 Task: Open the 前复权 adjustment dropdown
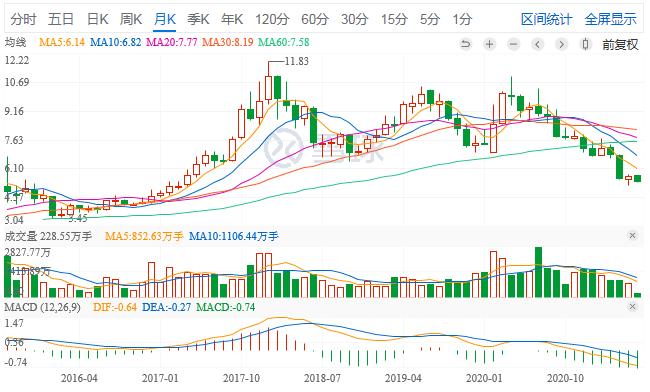click(x=620, y=44)
